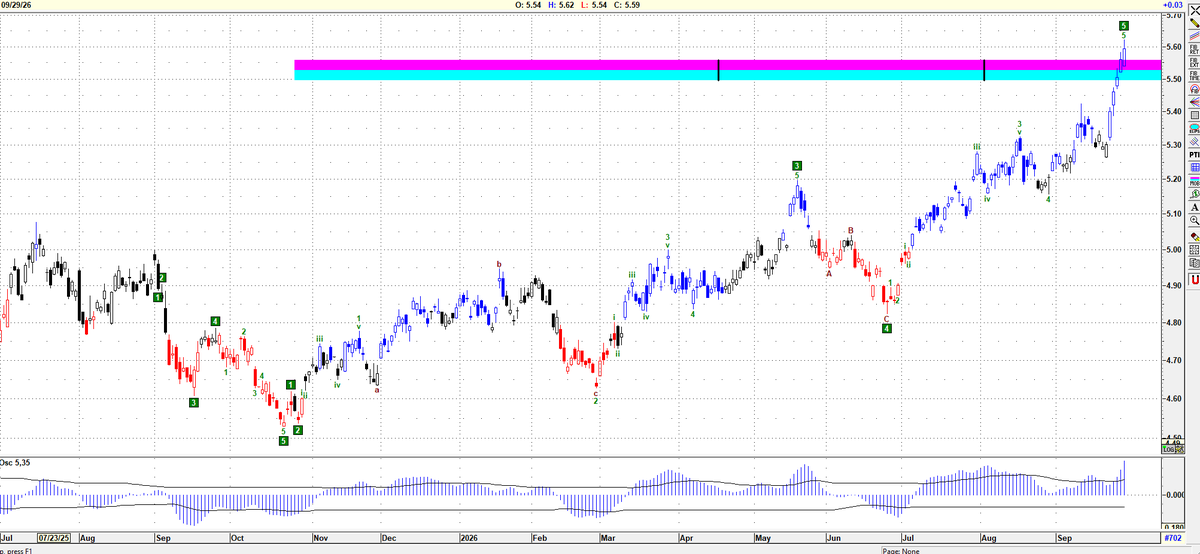Select the pencil drawing tool
The image size is (1200, 554).
click(1193, 22)
